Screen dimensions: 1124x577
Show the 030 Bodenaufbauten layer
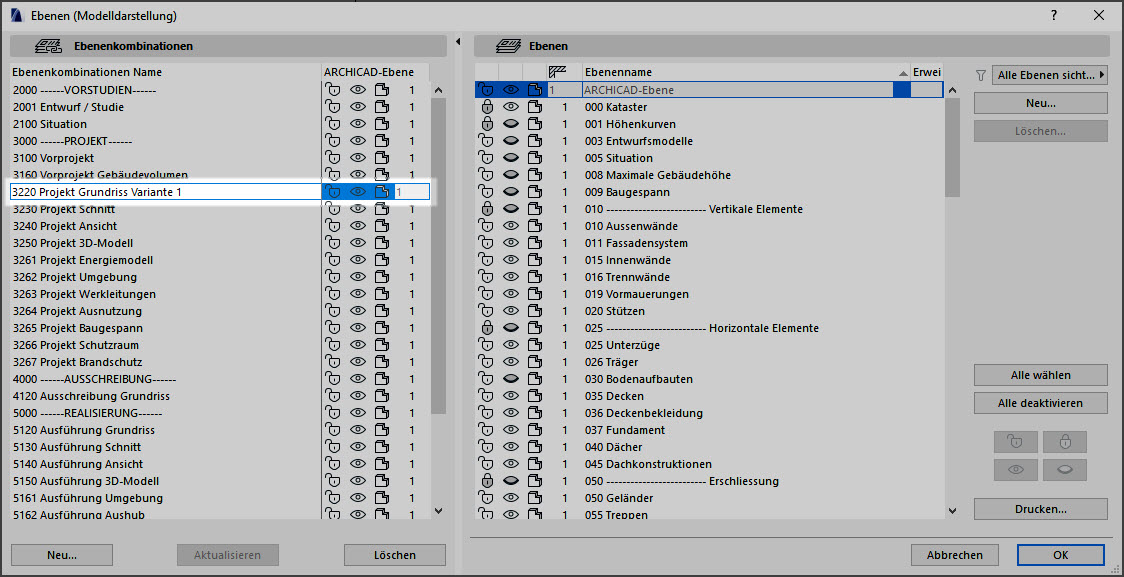510,379
